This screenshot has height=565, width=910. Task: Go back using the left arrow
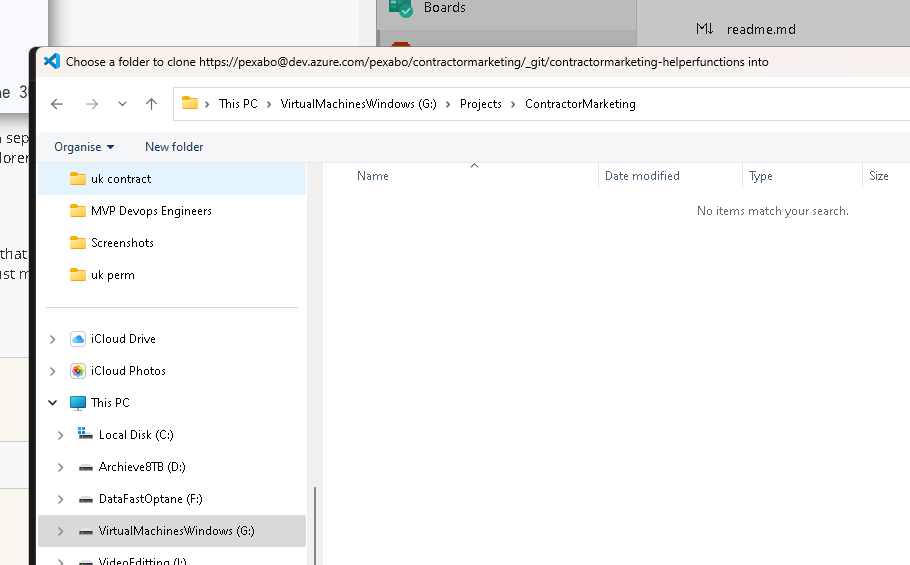tap(57, 104)
